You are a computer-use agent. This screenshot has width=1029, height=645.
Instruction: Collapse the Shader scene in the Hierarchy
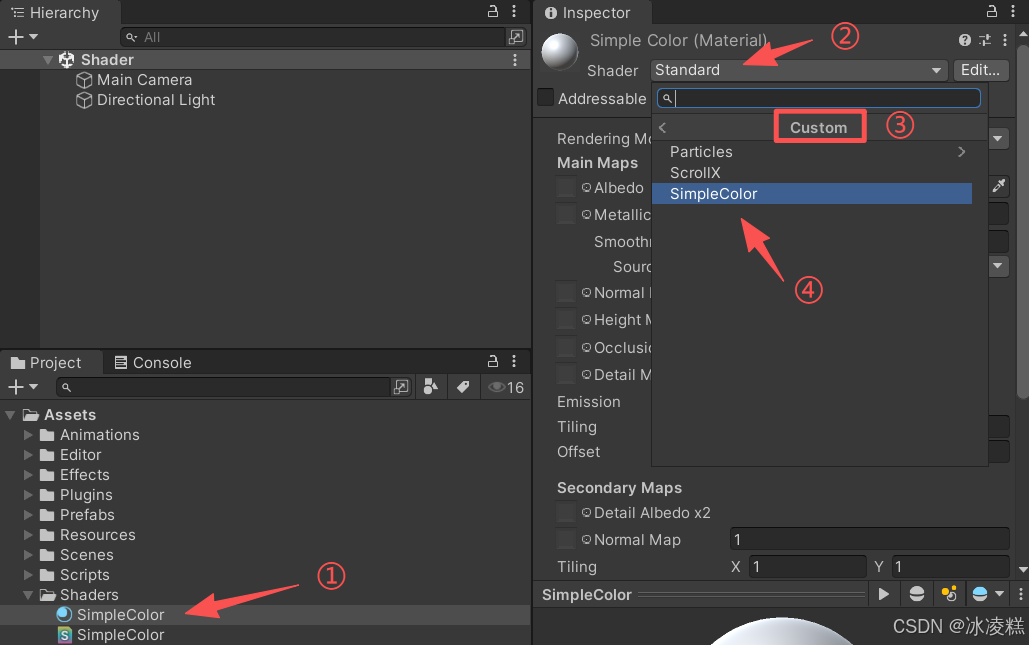point(47,60)
